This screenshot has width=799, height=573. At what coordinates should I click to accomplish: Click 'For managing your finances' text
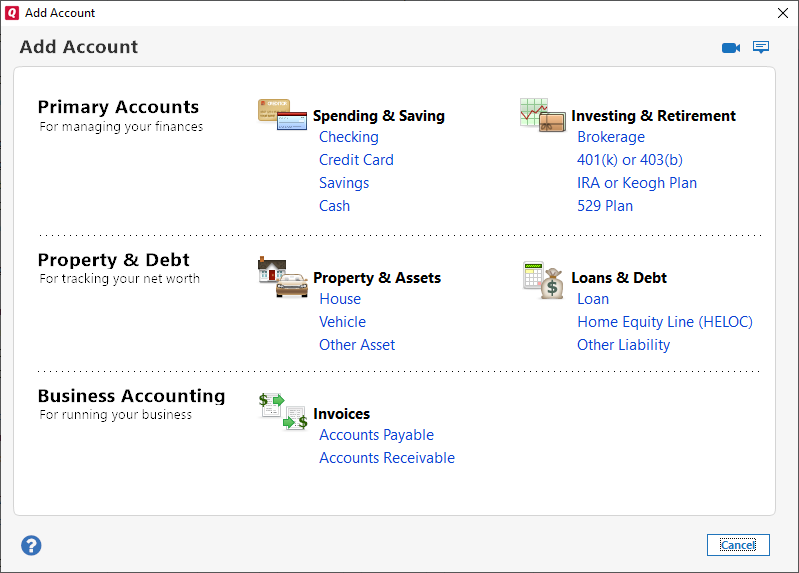point(121,127)
